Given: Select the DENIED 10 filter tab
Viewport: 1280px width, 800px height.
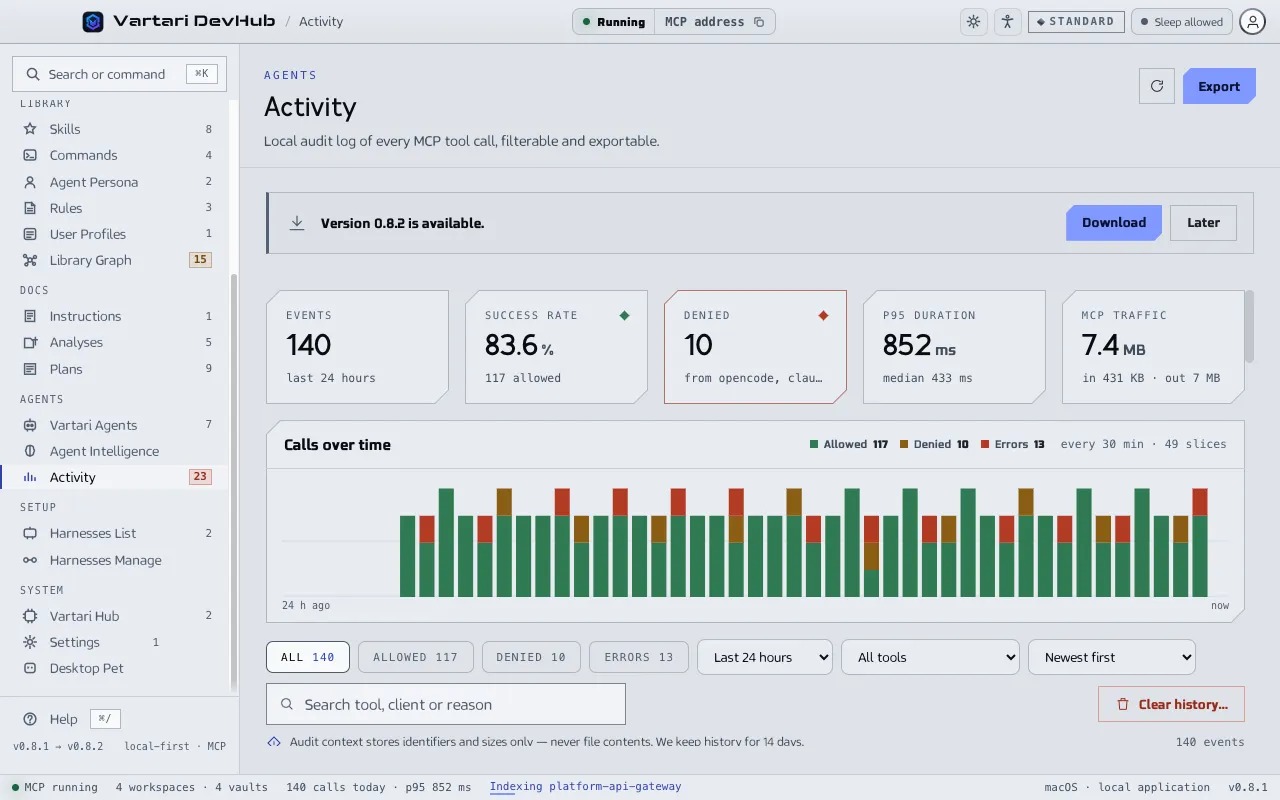Looking at the screenshot, I should 532,657.
